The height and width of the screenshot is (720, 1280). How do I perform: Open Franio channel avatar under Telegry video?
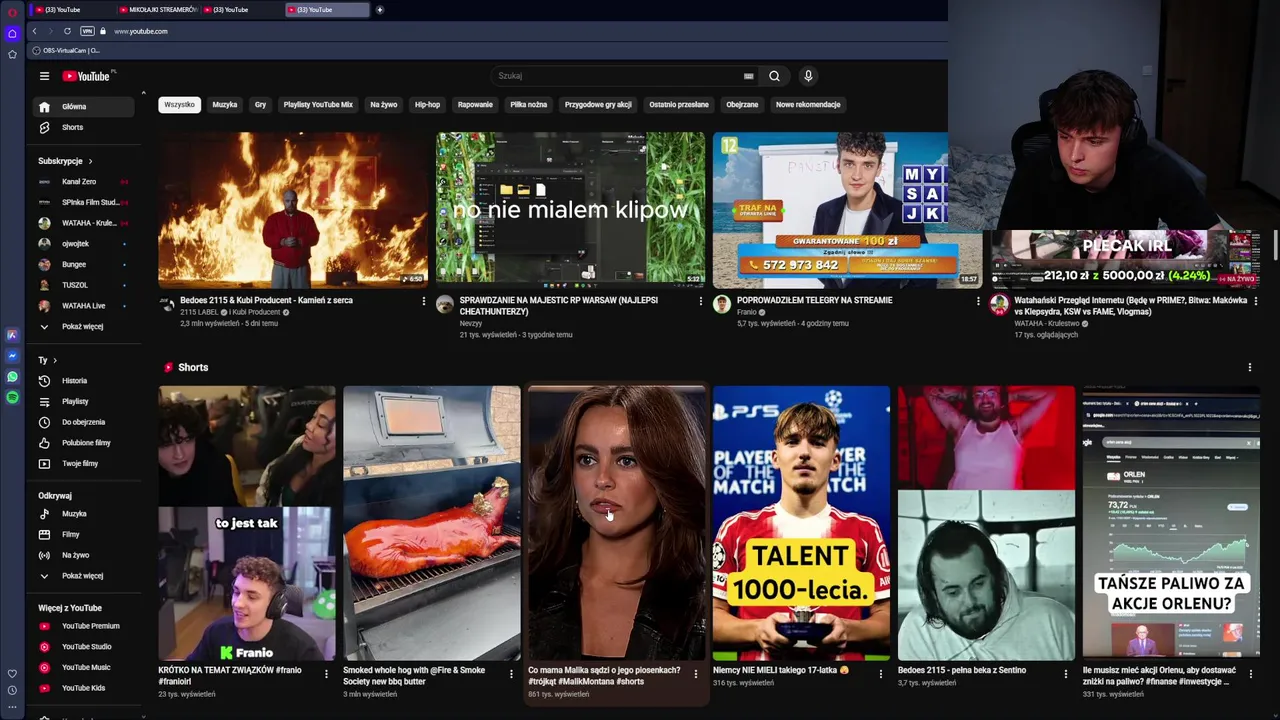(x=722, y=305)
